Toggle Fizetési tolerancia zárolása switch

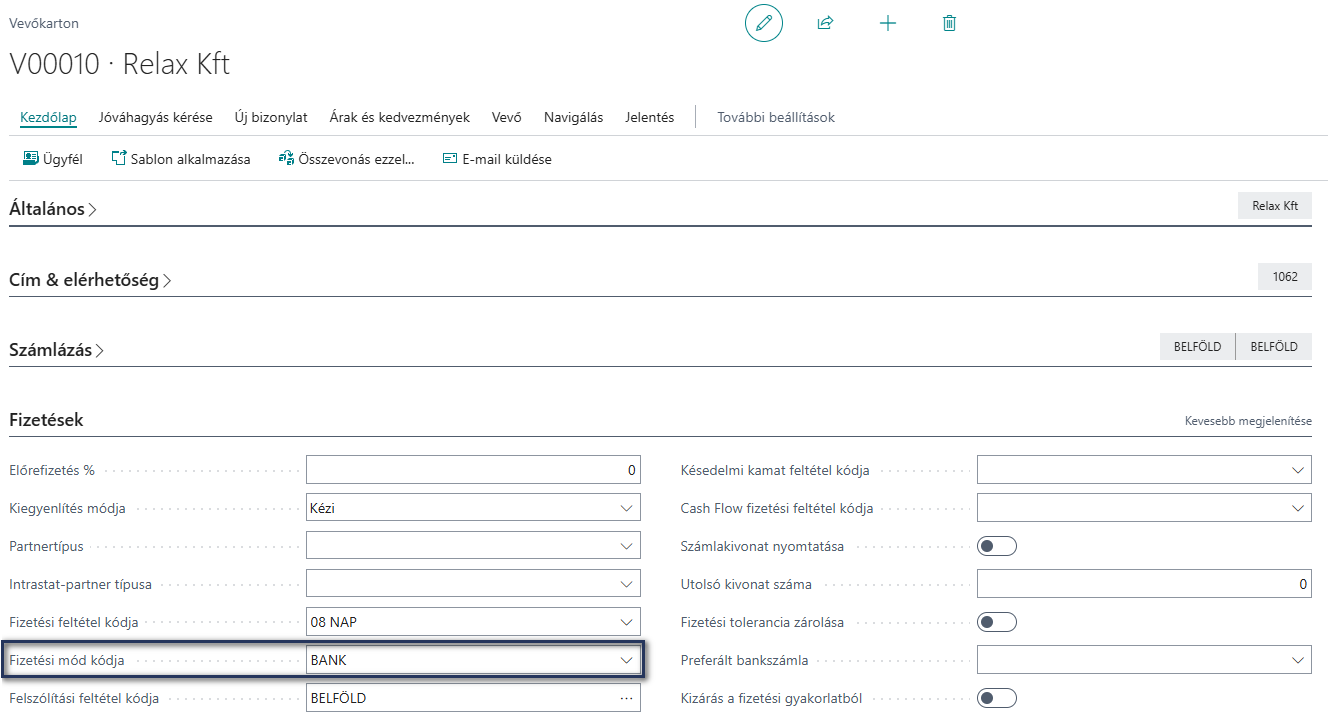tap(996, 622)
